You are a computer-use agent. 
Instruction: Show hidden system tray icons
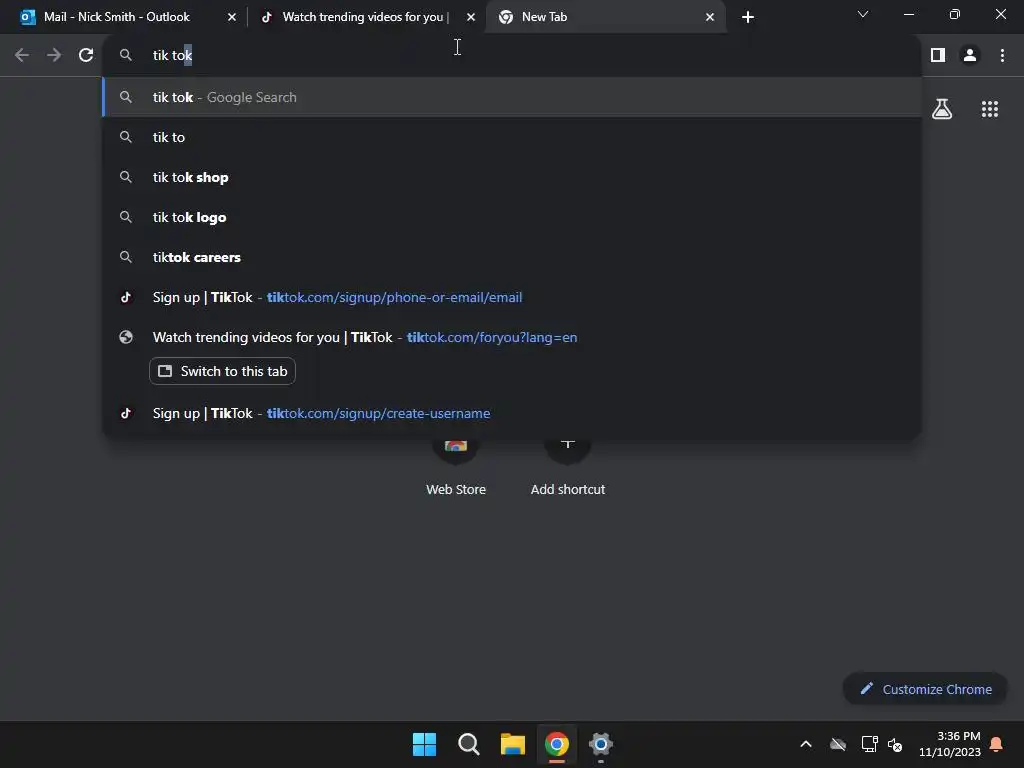[x=806, y=744]
